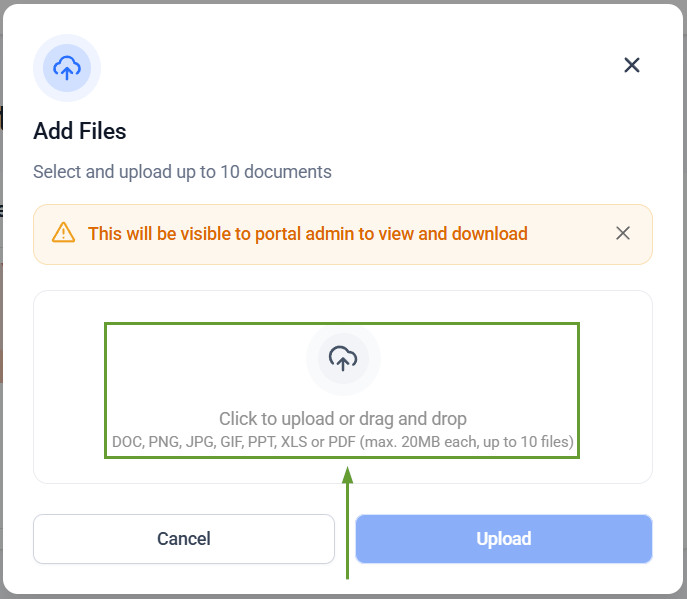Close the Add Files dialog with the X
The image size is (687, 599).
click(x=632, y=65)
